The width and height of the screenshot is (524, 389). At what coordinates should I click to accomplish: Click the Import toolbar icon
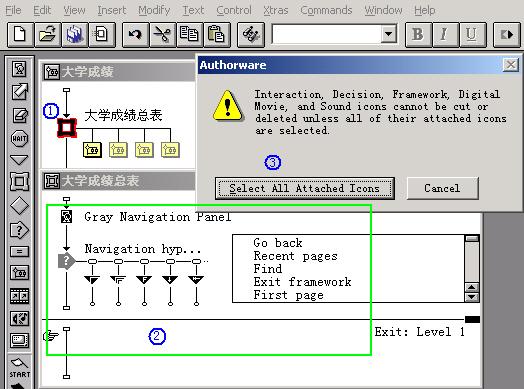[x=102, y=34]
